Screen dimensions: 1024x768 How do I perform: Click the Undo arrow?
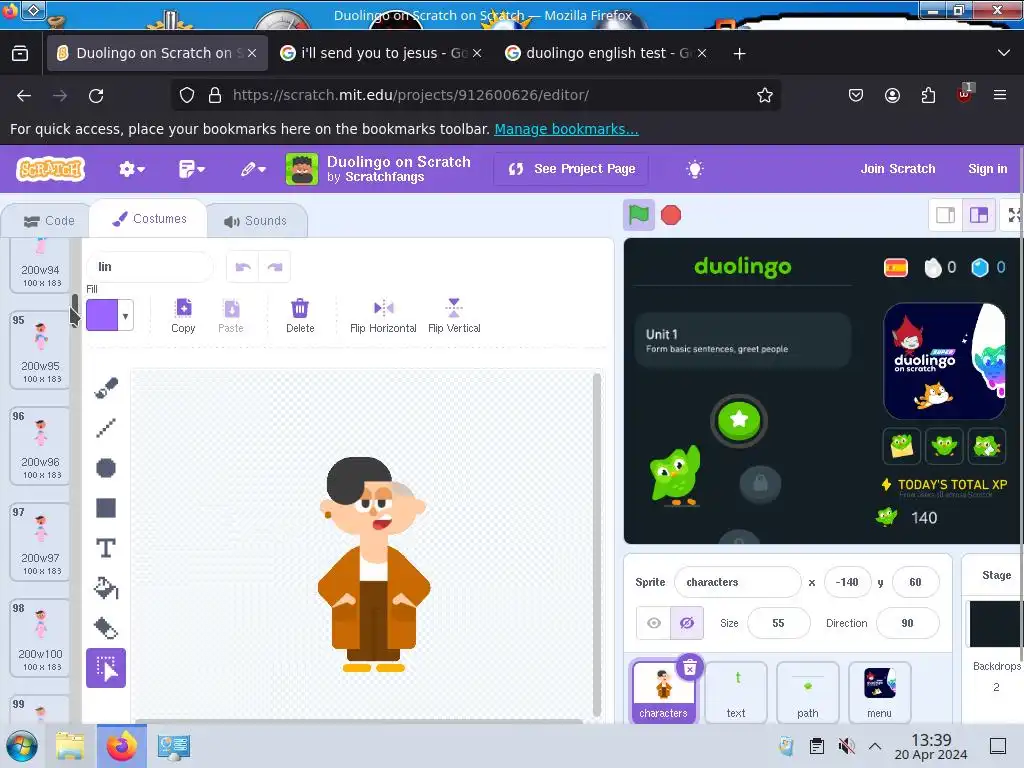[243, 267]
